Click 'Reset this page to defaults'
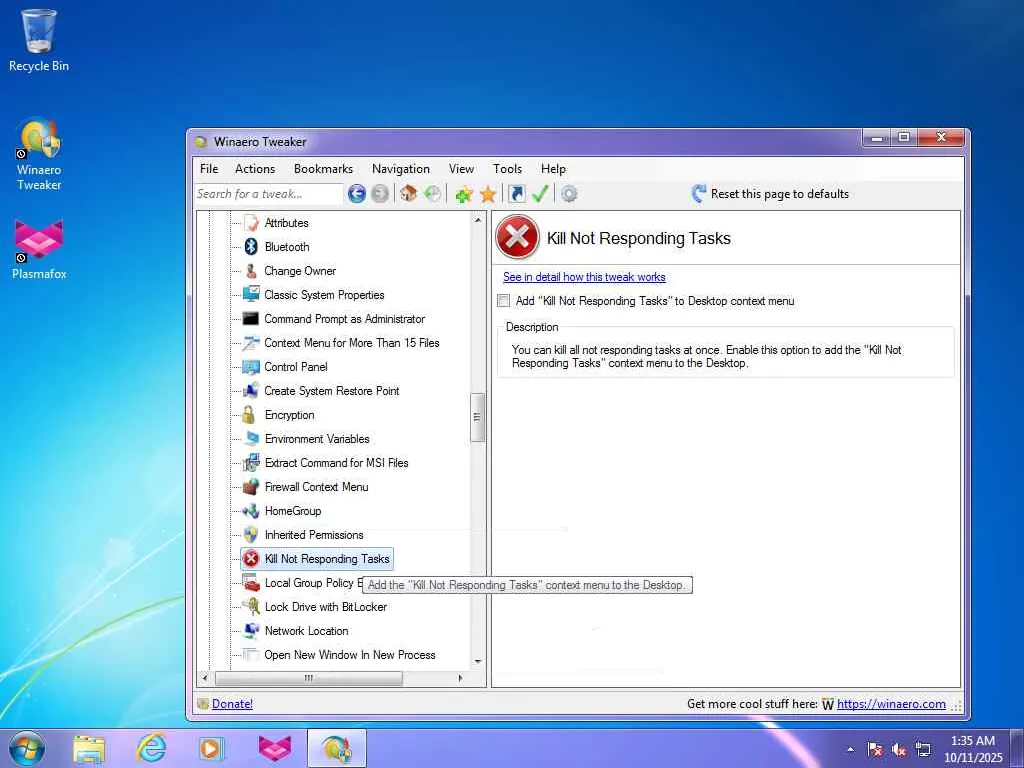 780,194
